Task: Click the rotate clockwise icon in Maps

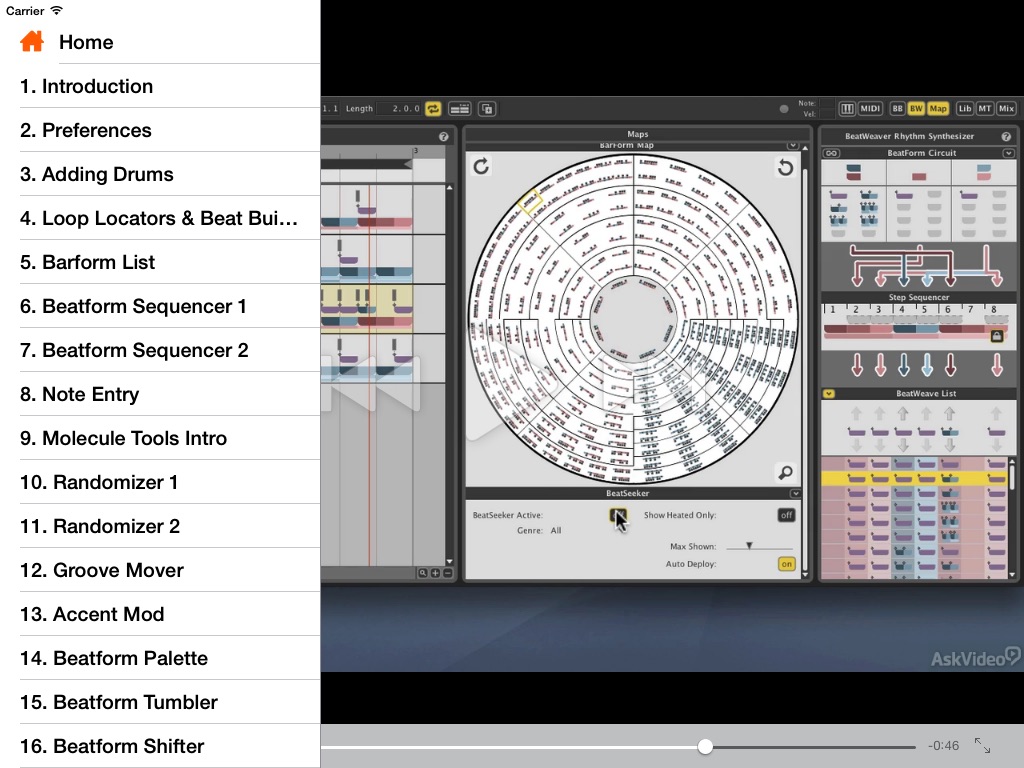Action: [481, 166]
